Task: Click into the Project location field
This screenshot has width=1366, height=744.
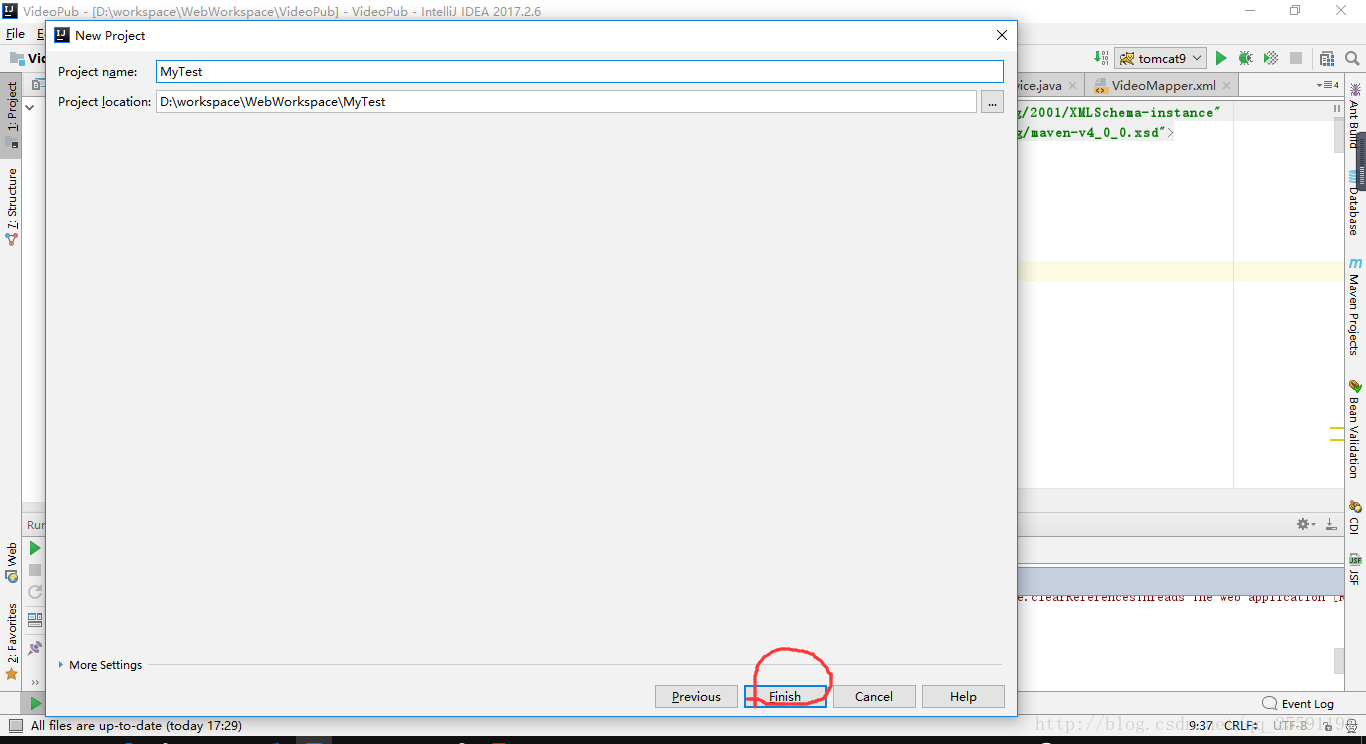Action: (566, 102)
